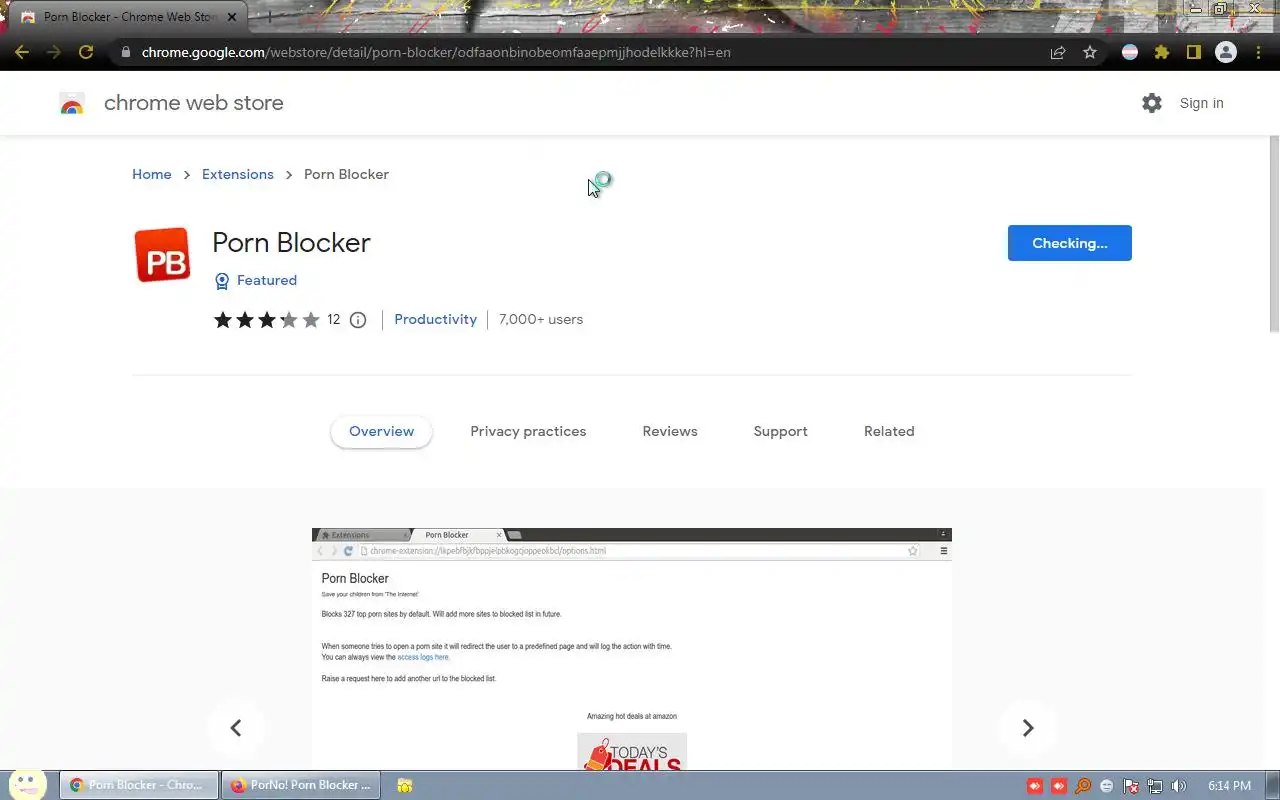Click the Checking... install button
Viewport: 1280px width, 800px height.
click(x=1070, y=243)
